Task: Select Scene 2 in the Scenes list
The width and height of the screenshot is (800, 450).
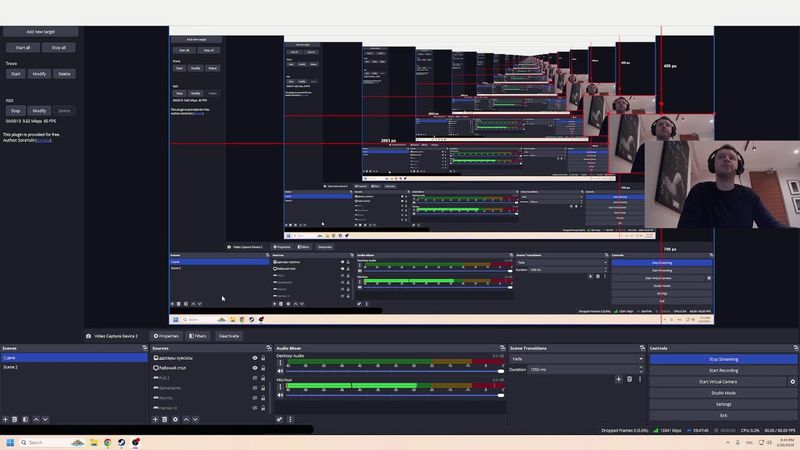Action: (10, 367)
